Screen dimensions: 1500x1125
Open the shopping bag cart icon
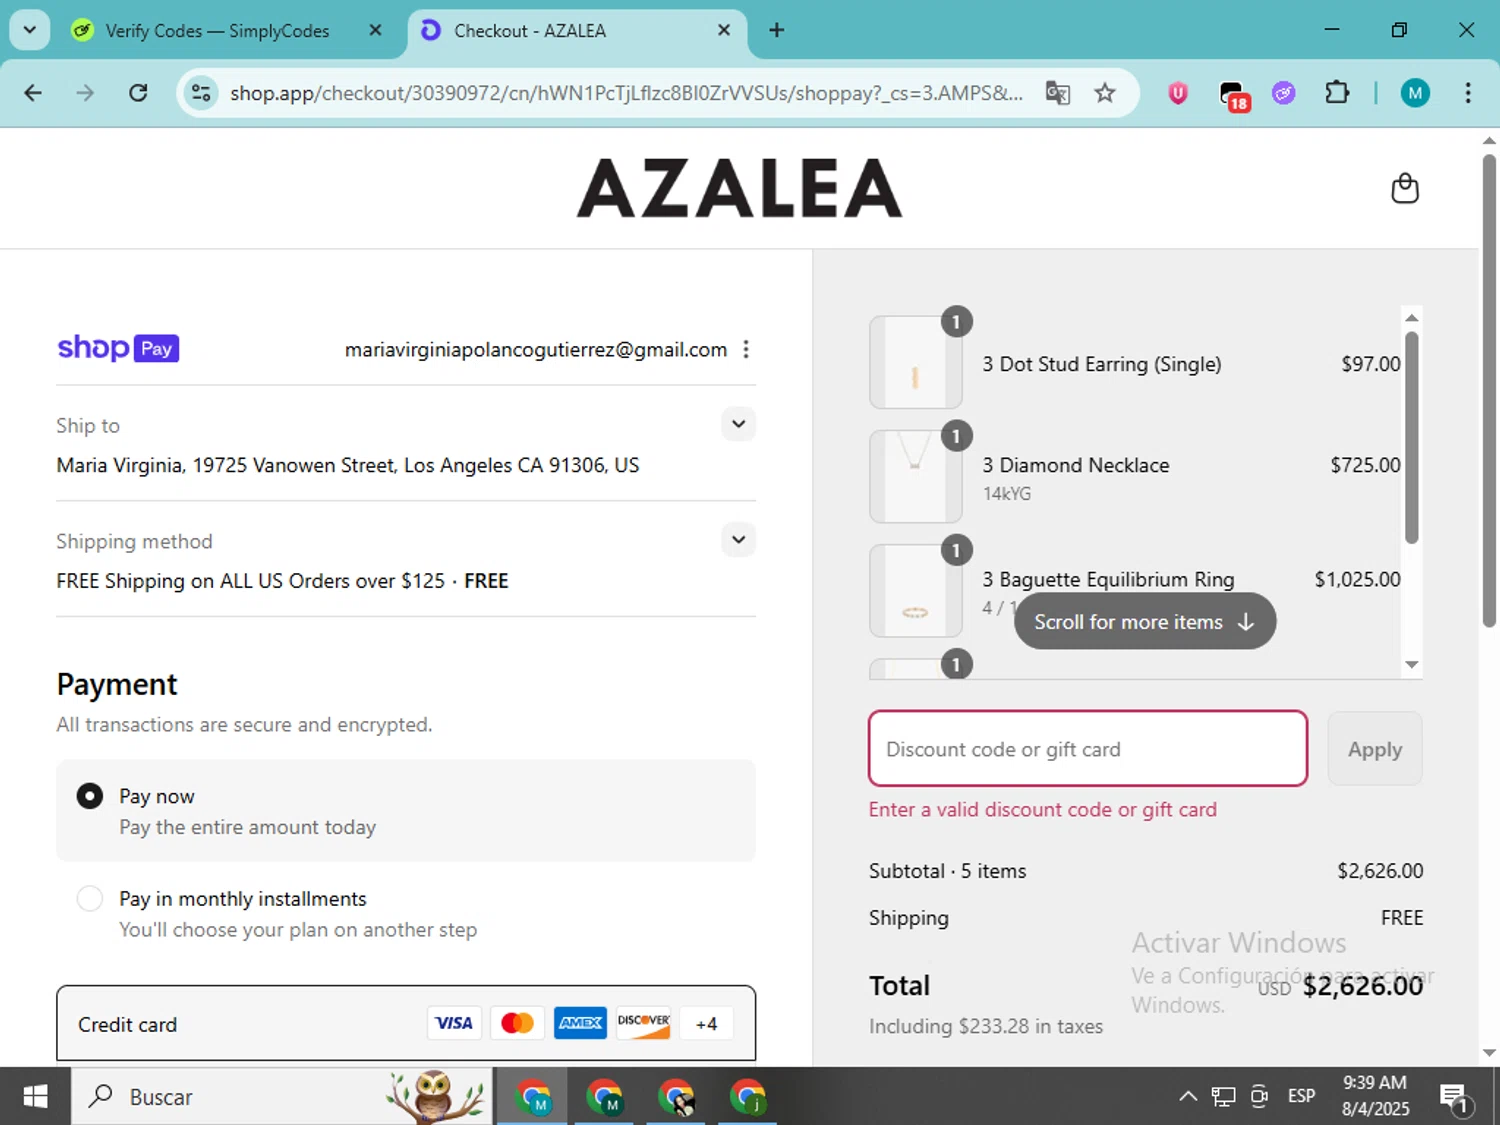[1405, 188]
